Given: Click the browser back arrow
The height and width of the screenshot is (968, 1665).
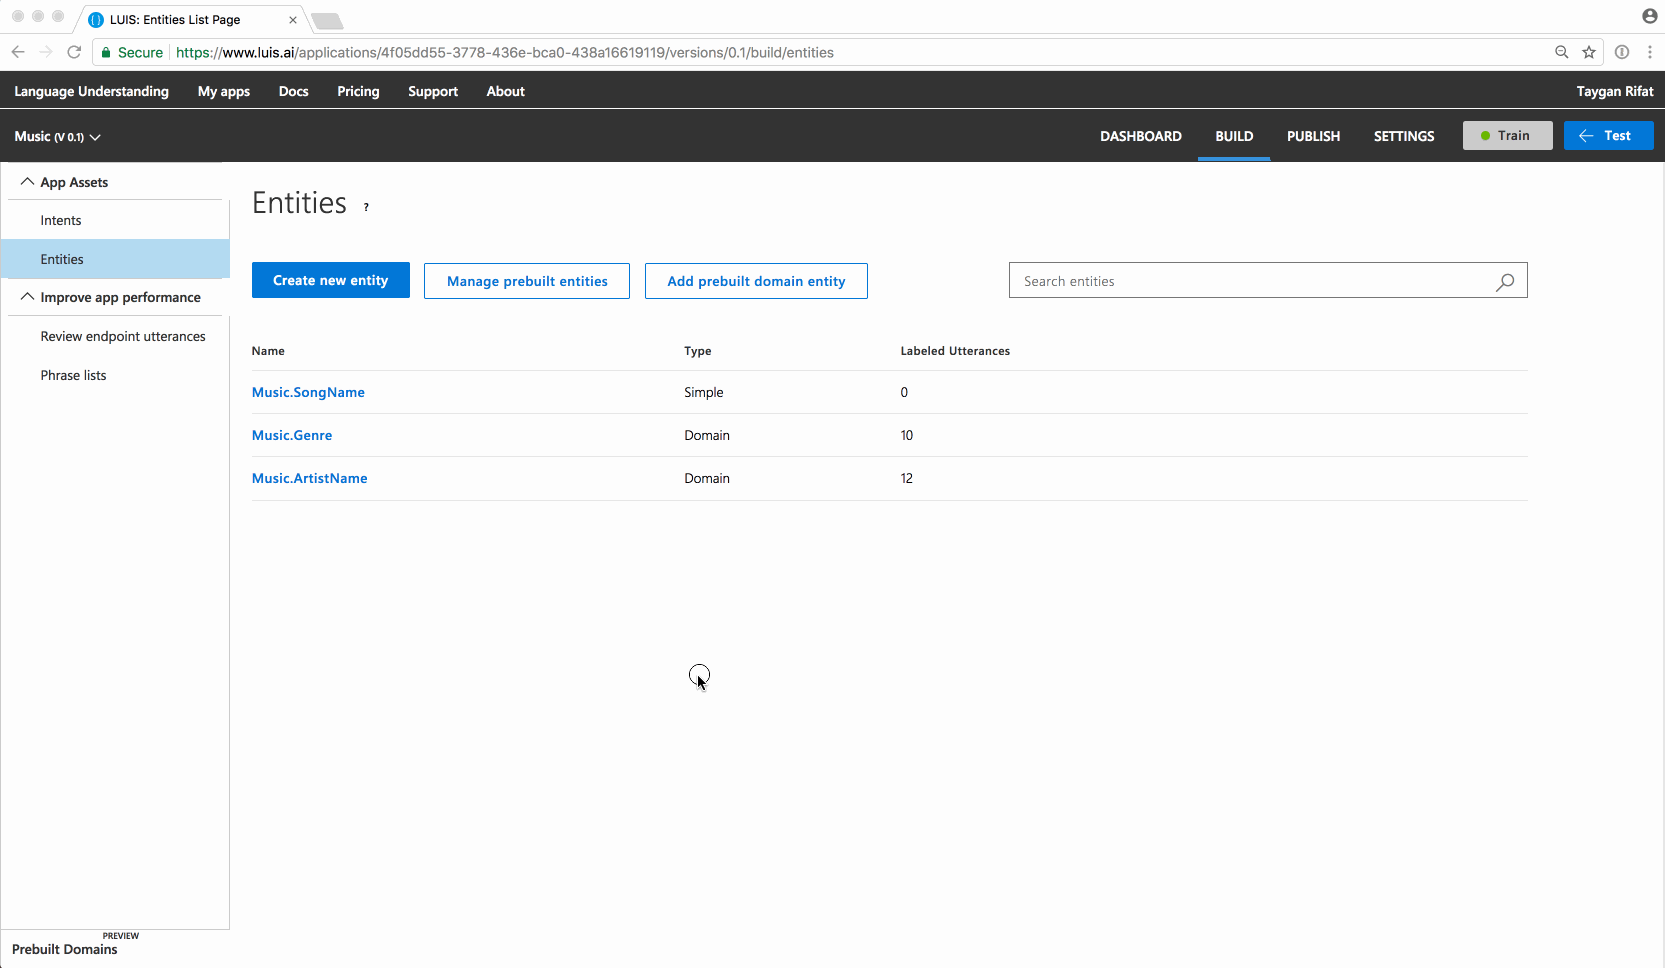Looking at the screenshot, I should point(18,52).
